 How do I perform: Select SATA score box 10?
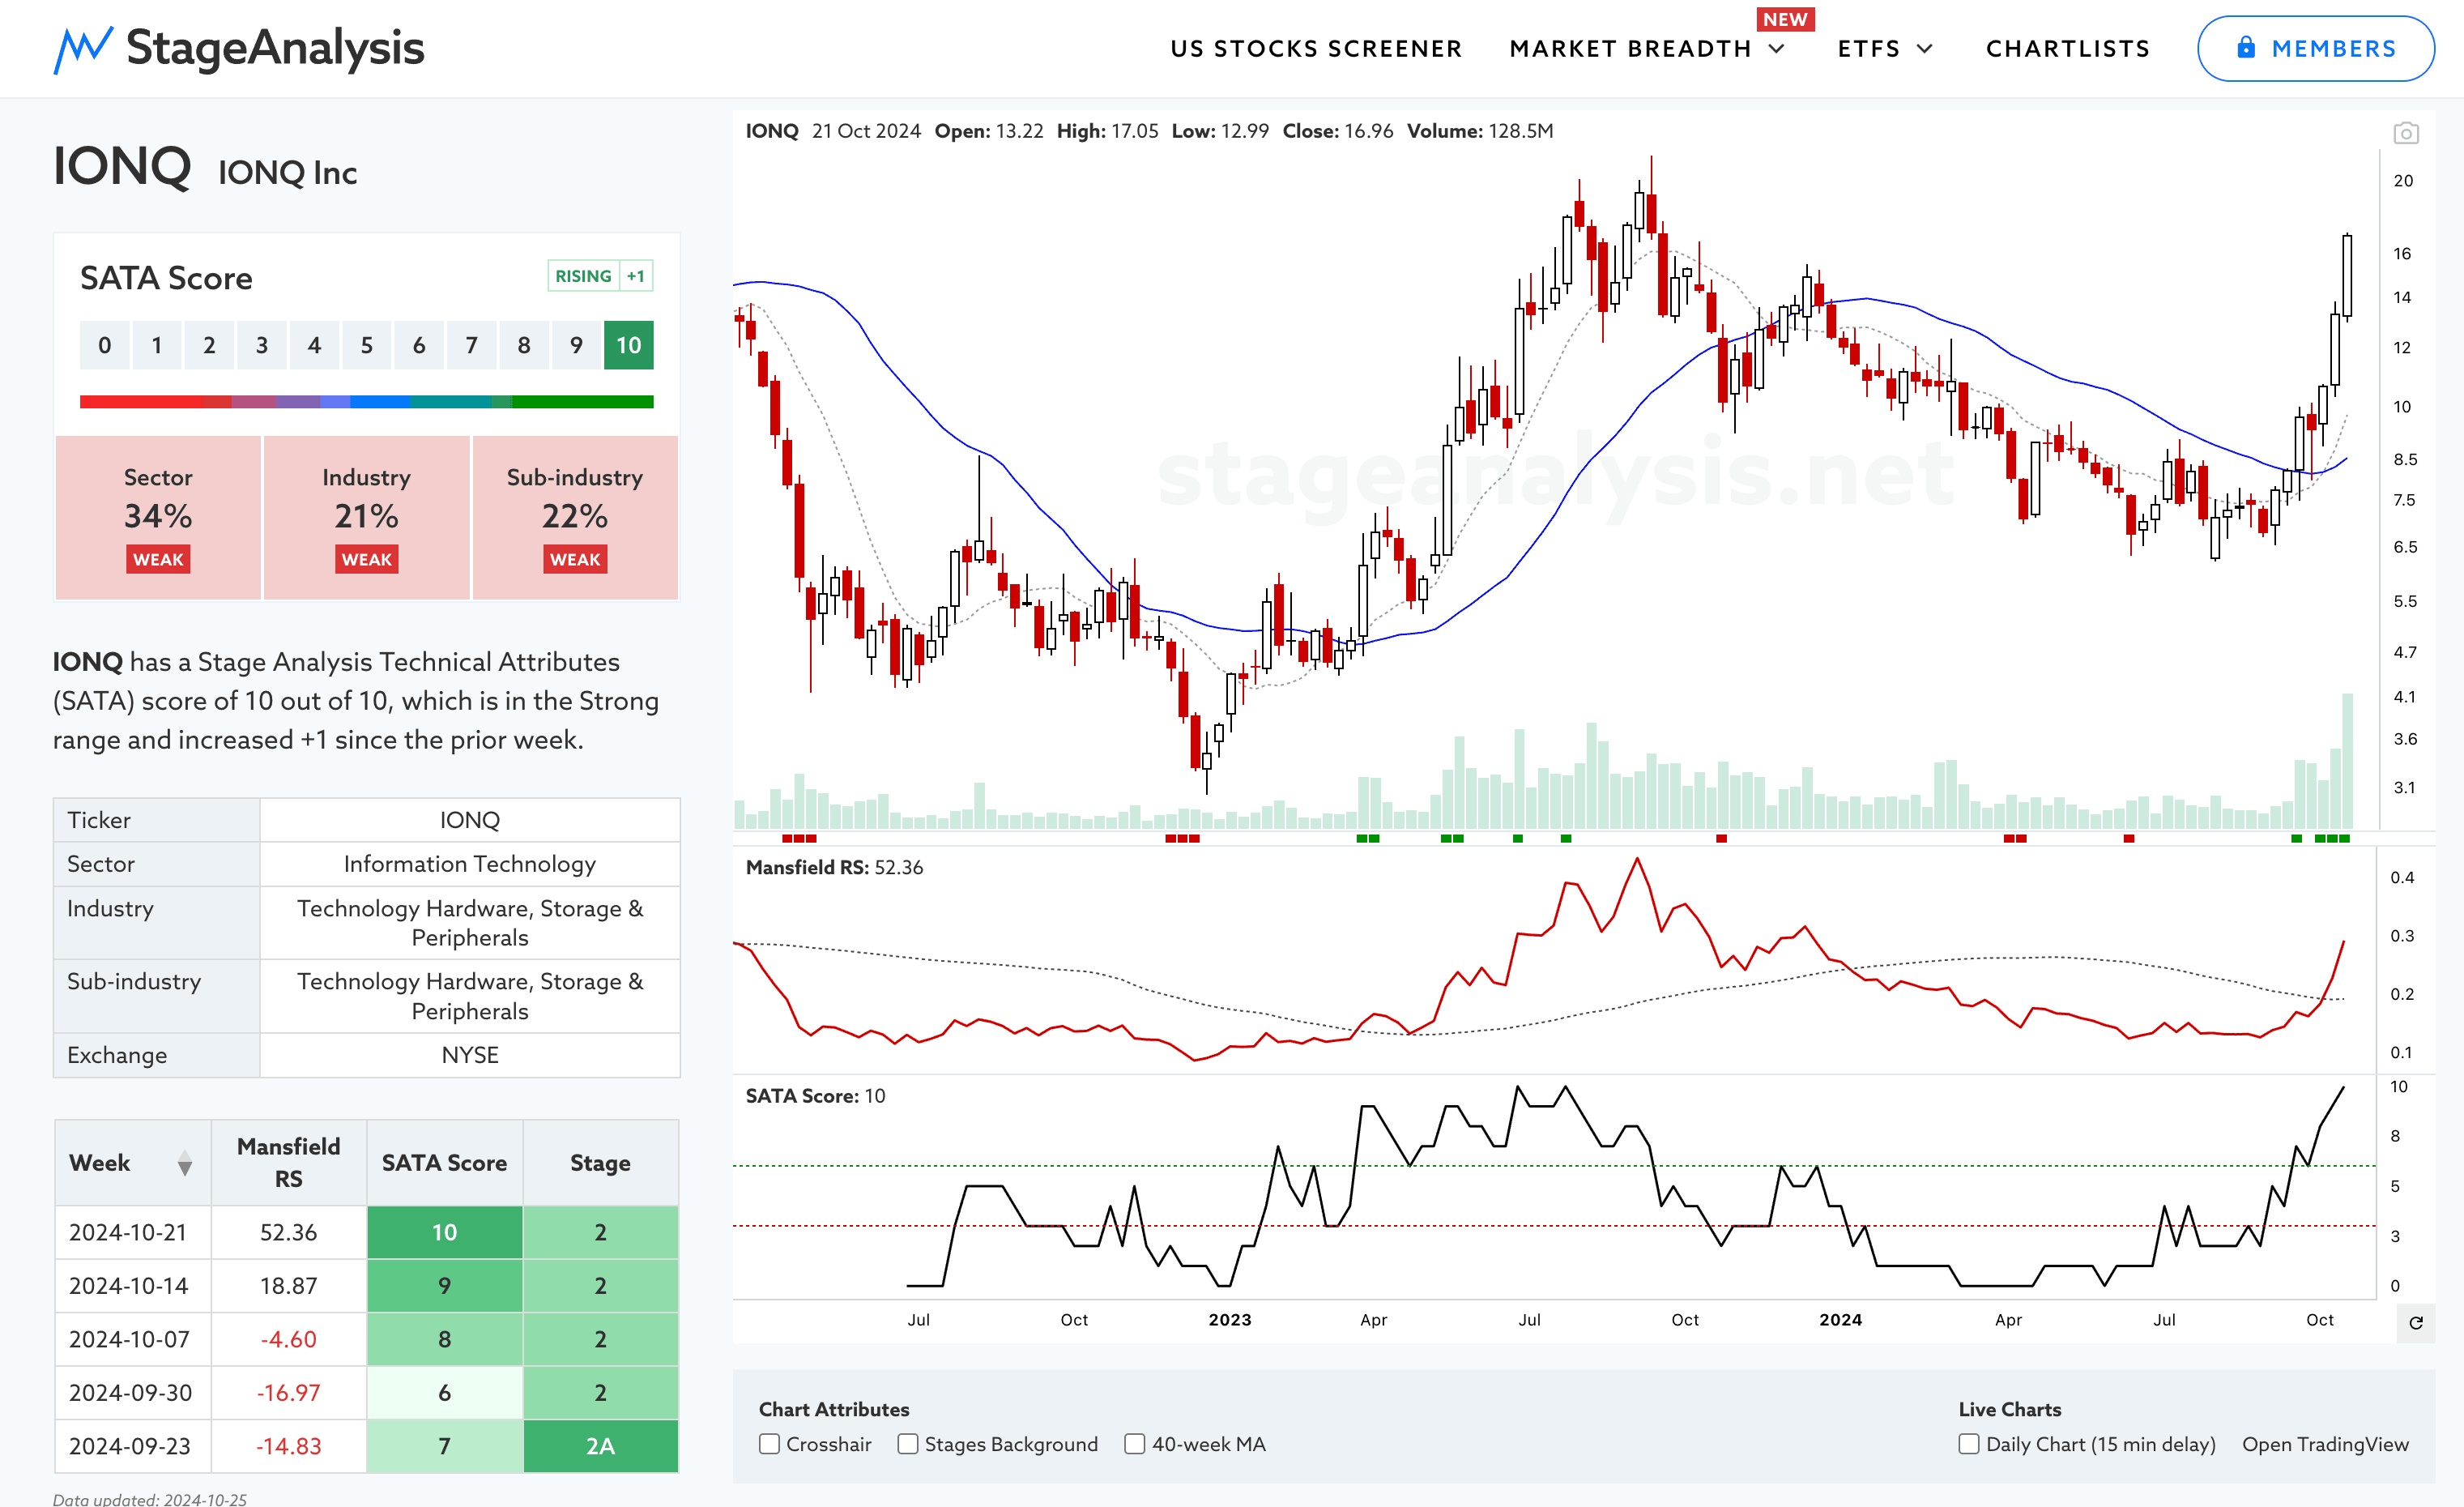(628, 345)
